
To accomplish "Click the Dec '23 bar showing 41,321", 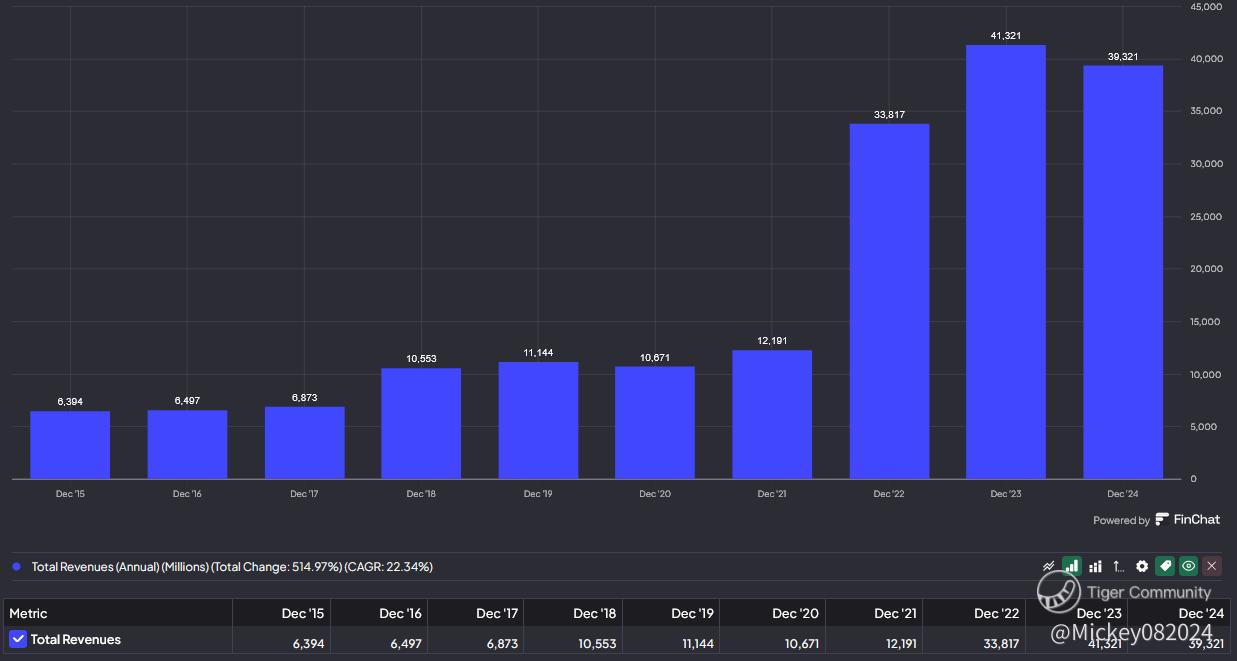I will (1005, 262).
